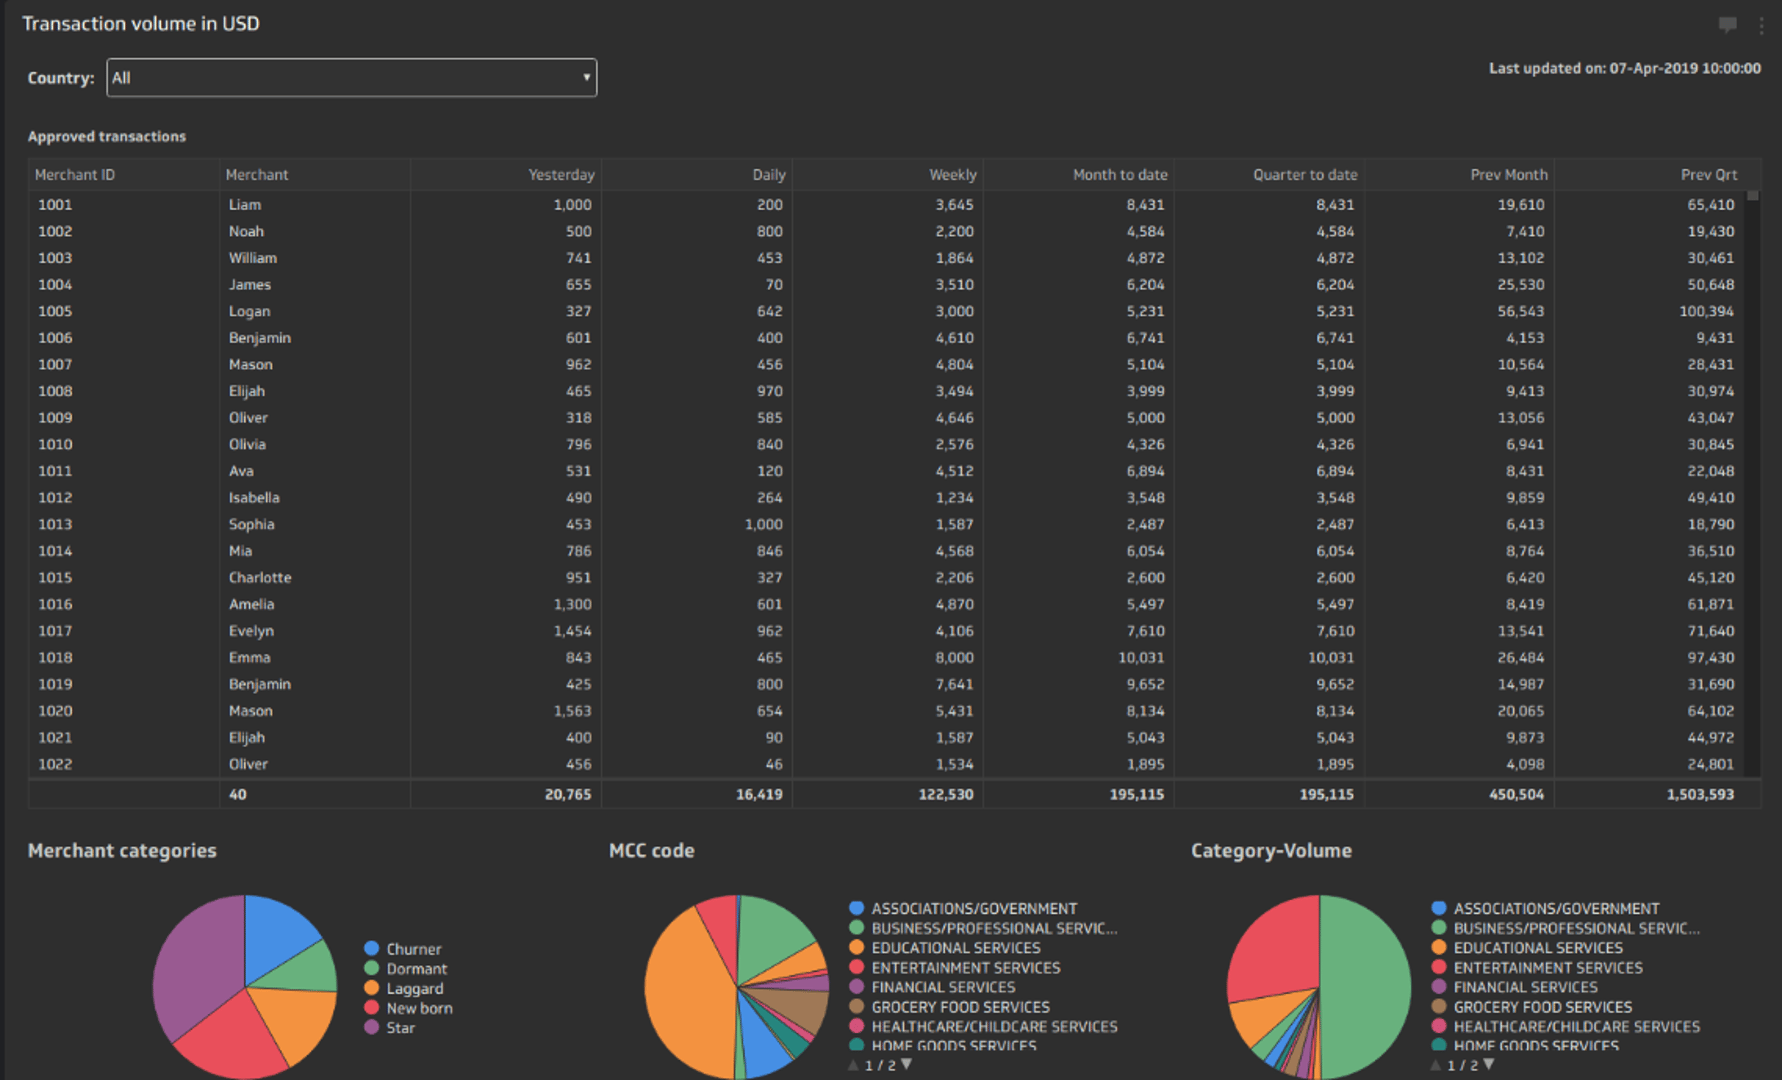Click the Weekly column header
1782x1080 pixels.
click(952, 175)
